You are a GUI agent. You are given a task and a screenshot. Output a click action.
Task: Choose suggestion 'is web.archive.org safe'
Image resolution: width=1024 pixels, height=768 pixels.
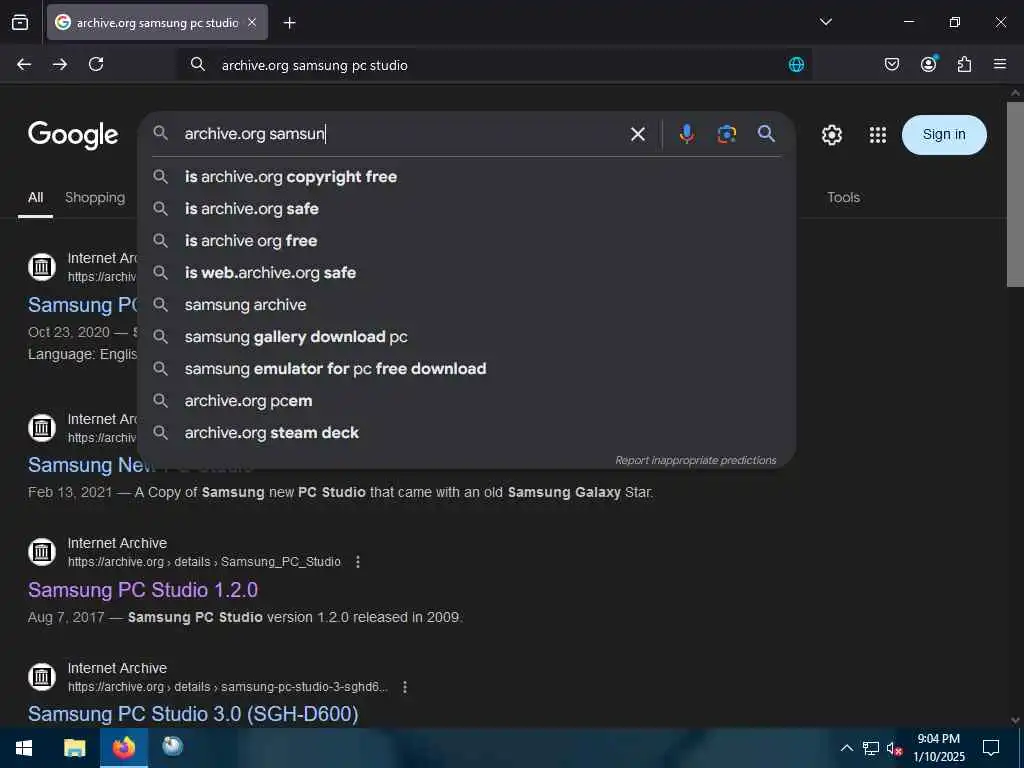[466, 273]
